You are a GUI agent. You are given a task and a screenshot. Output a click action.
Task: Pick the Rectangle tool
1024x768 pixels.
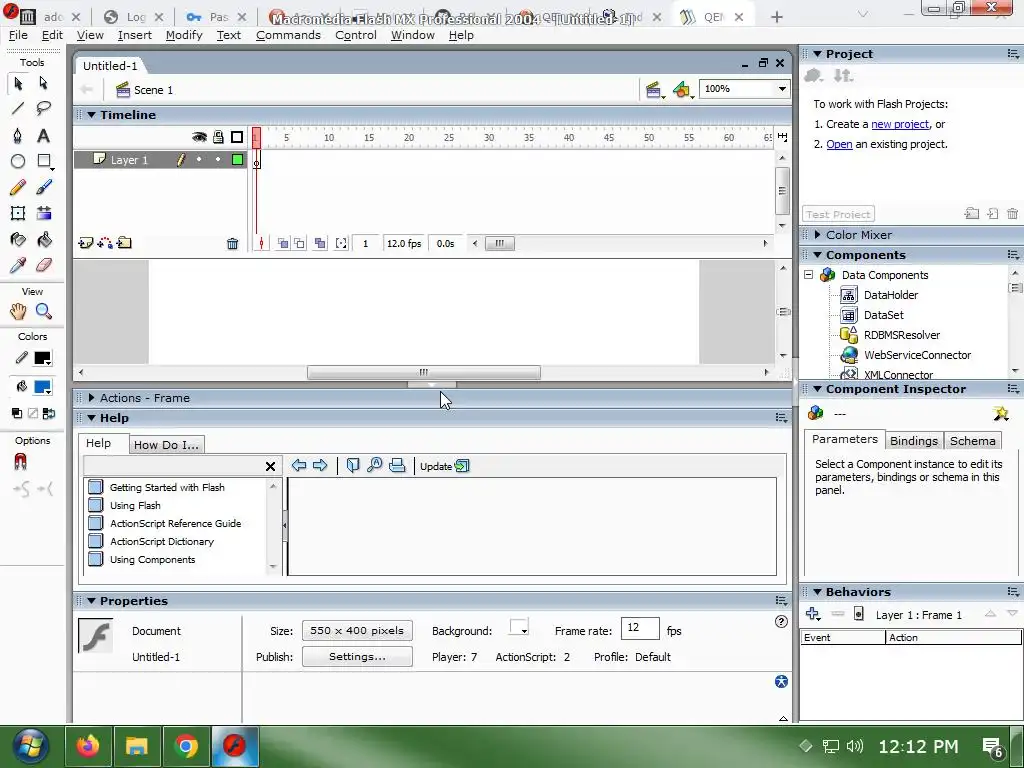(x=44, y=161)
